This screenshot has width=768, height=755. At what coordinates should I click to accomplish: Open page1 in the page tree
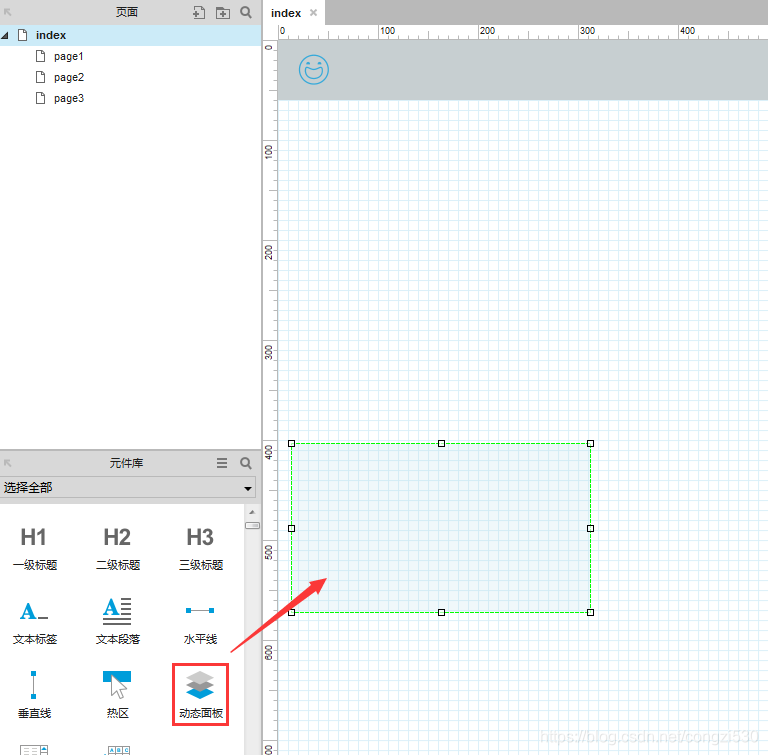(69, 56)
